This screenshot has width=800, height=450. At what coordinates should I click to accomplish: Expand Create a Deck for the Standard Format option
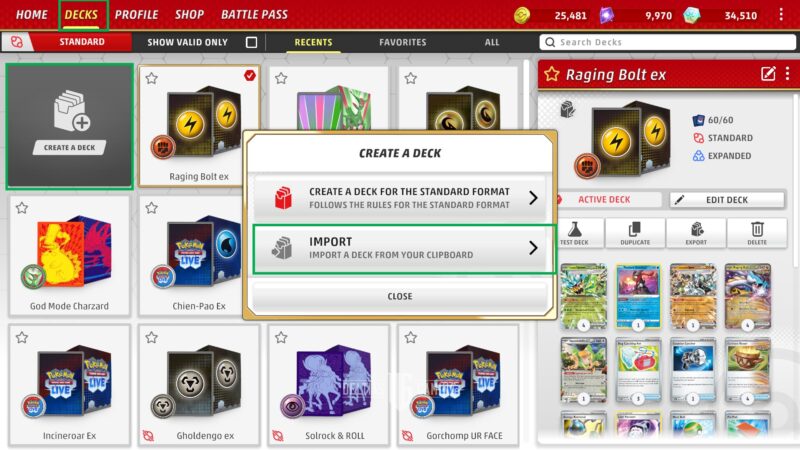(400, 198)
